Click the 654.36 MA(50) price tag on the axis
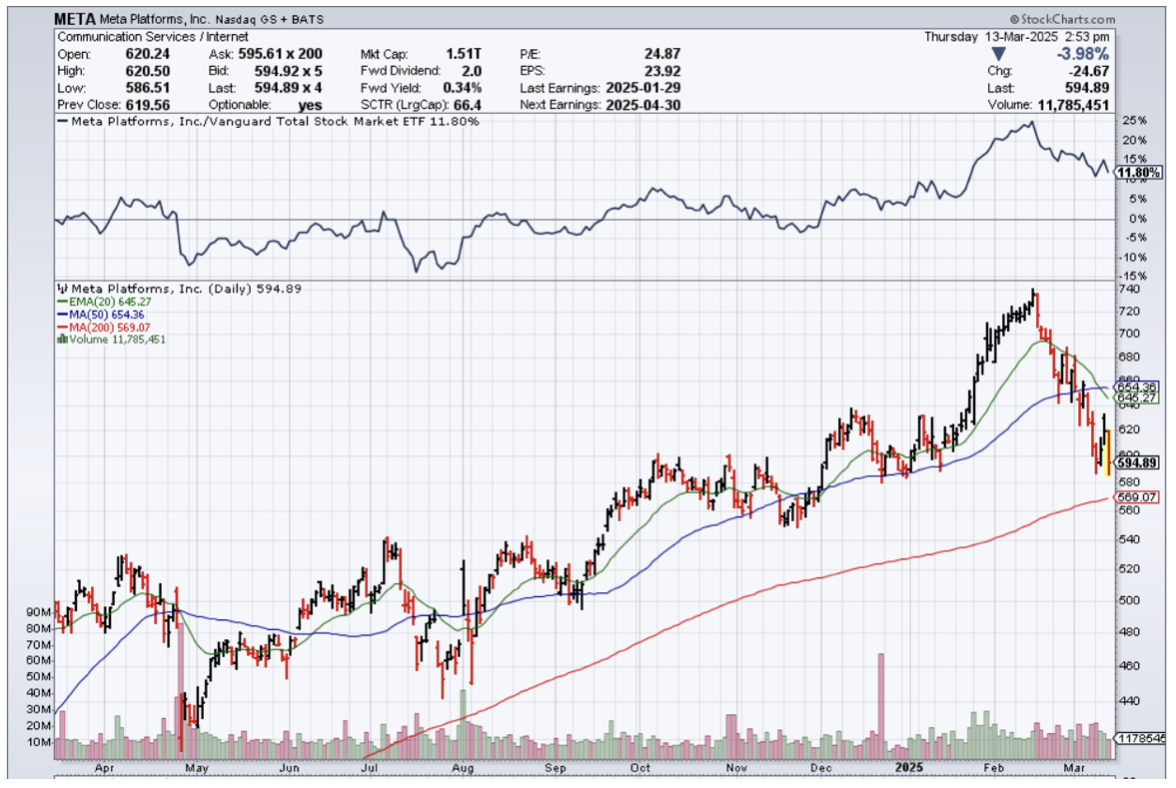 pyautogui.click(x=1137, y=386)
